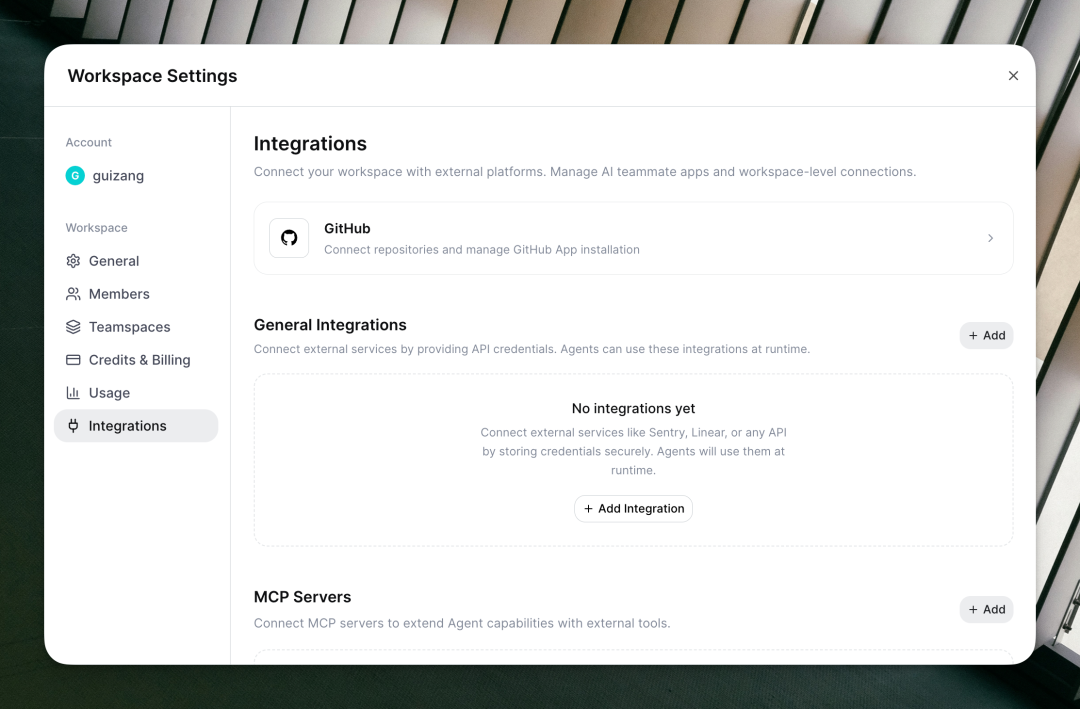
Task: Open the GitHub repositories connection card
Action: 633,238
